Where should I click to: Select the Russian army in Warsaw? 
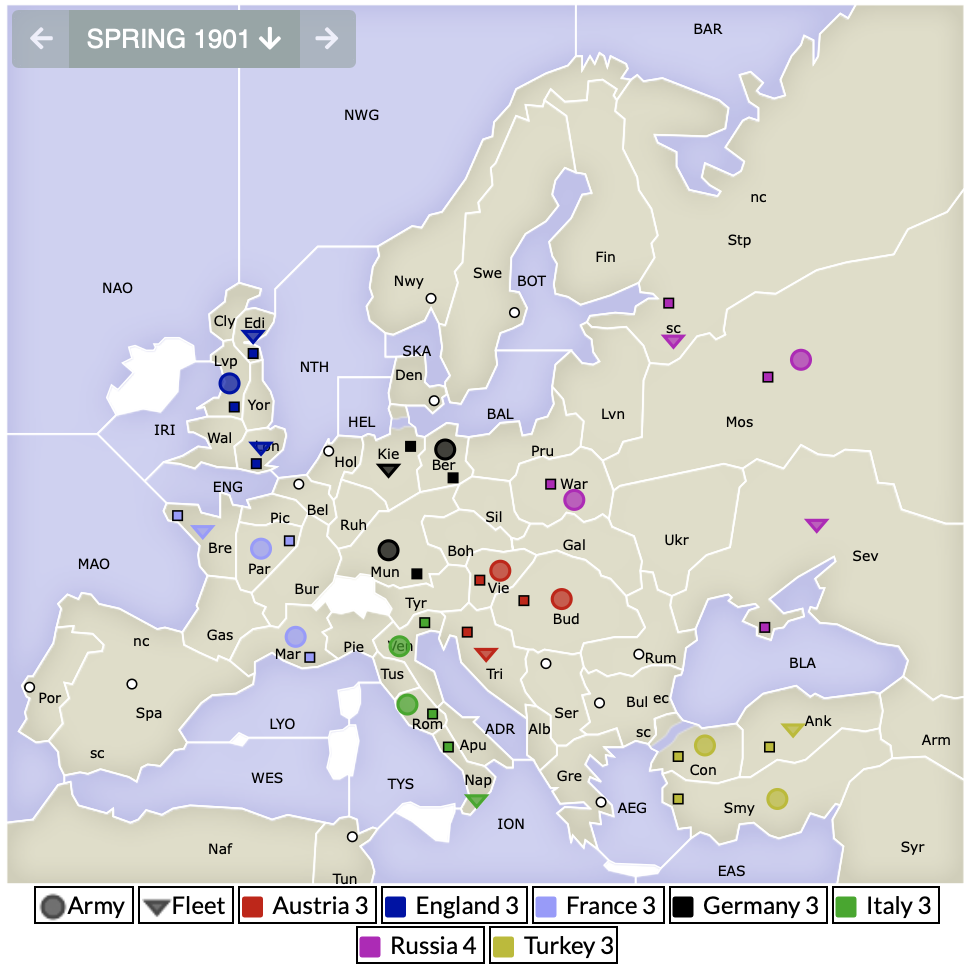point(574,499)
